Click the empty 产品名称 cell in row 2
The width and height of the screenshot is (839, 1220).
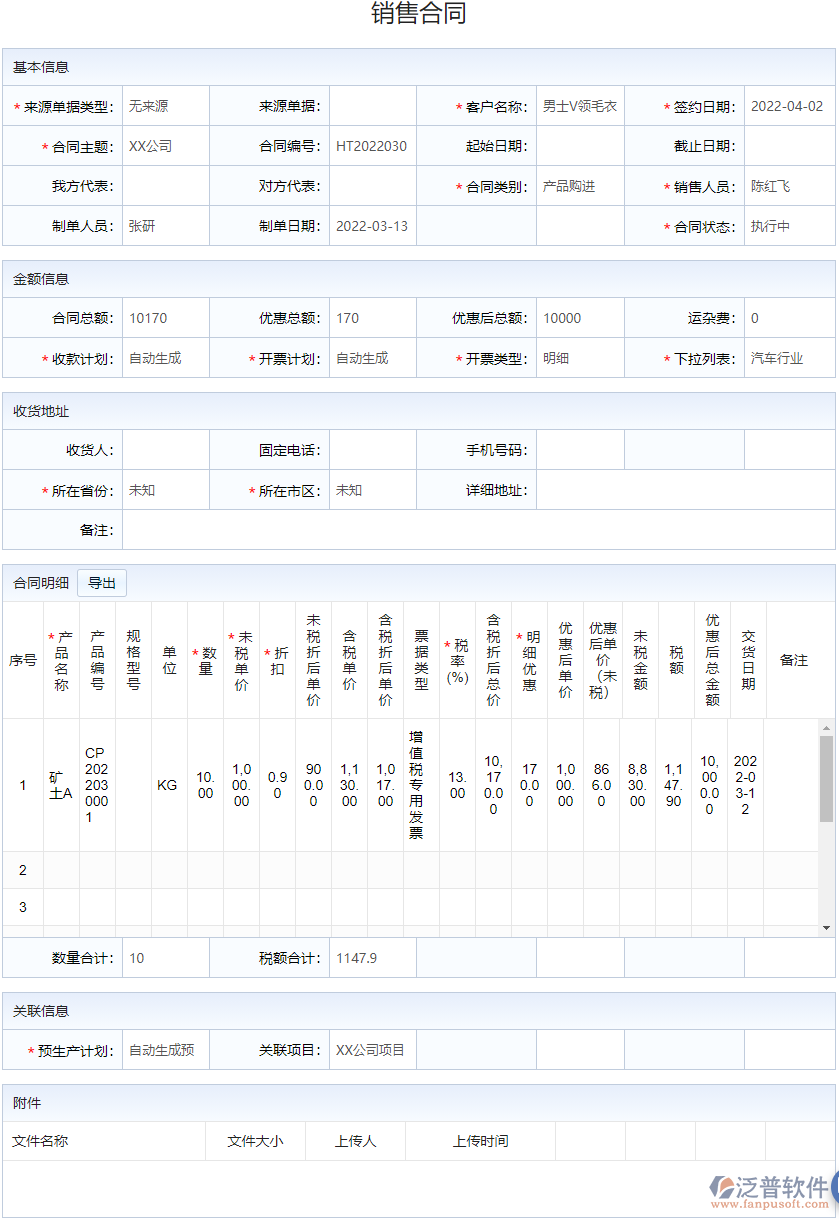point(60,869)
